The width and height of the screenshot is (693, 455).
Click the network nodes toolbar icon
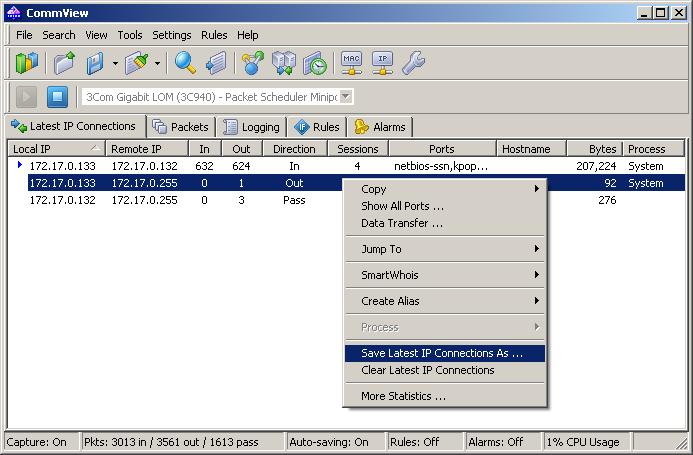252,63
